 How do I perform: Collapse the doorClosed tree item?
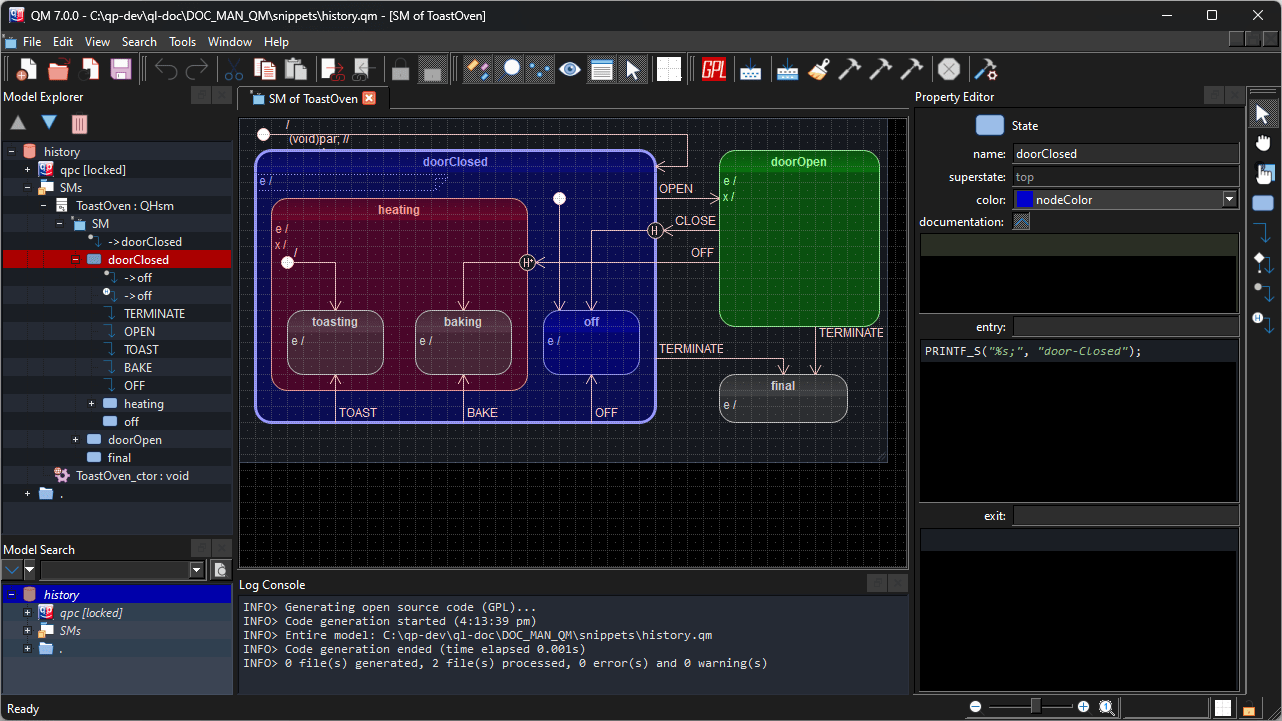[74, 259]
